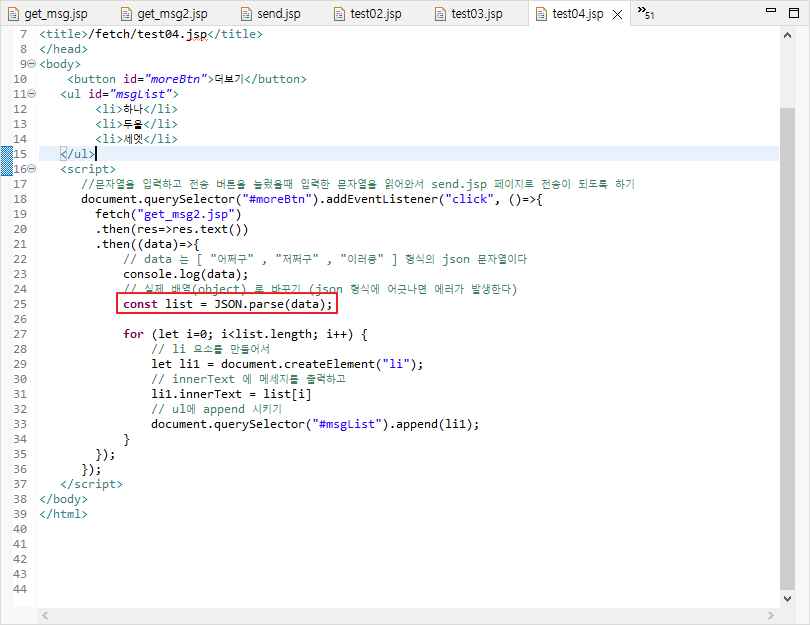810x625 pixels.
Task: Click the test02.jsp file icon
Action: click(x=339, y=14)
